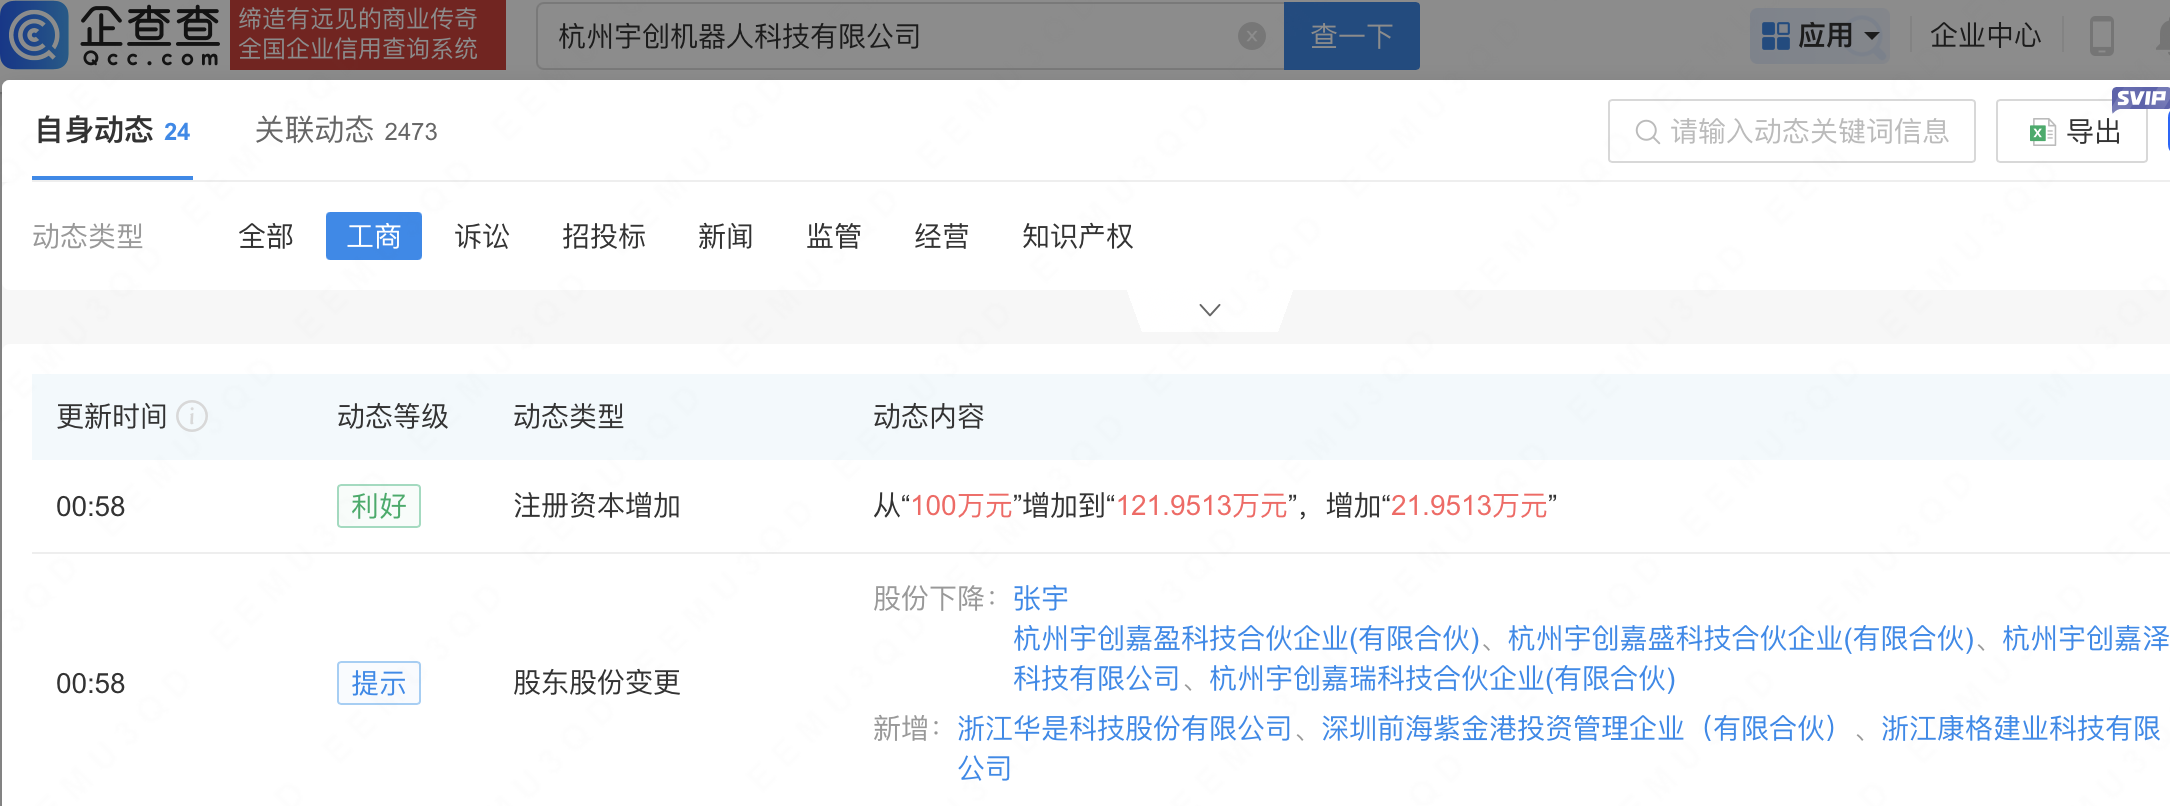Open 企业中心 in the header
This screenshot has height=806, width=2170.
(x=1984, y=36)
